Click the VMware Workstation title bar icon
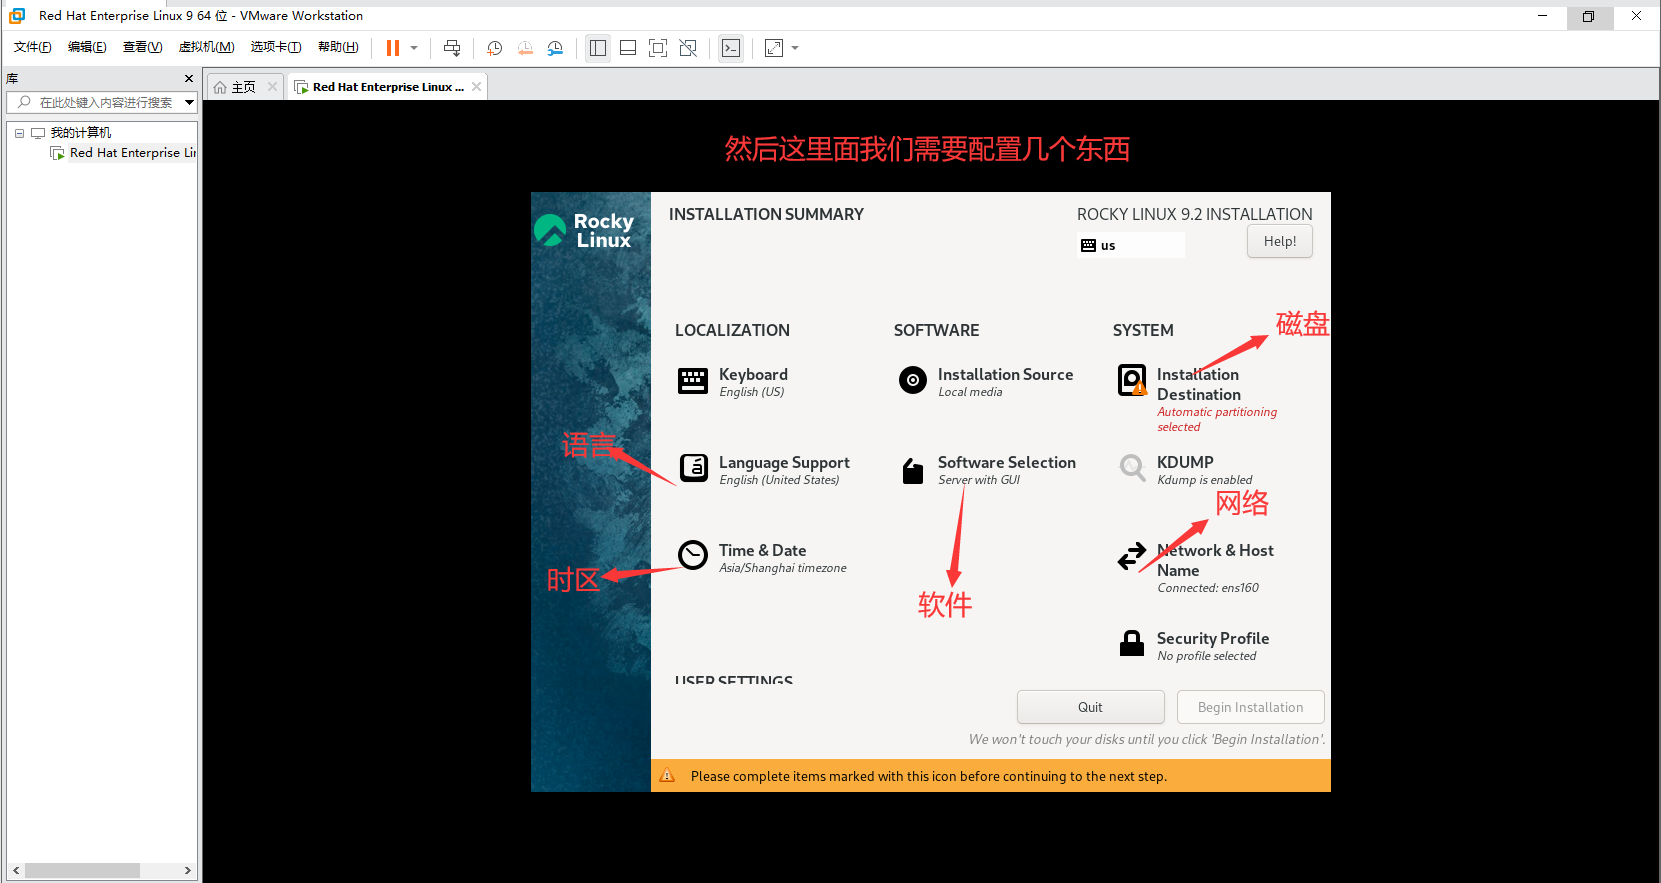Image resolution: width=1661 pixels, height=883 pixels. point(17,15)
